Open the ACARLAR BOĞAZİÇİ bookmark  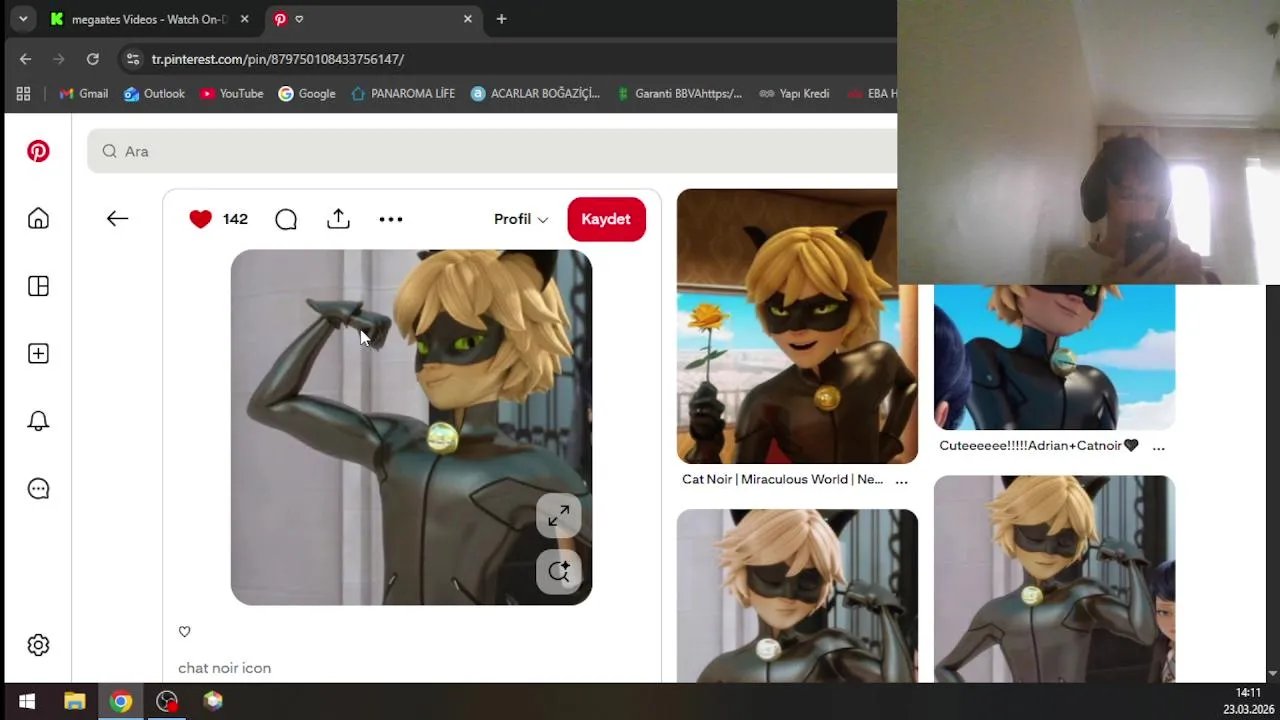[535, 93]
